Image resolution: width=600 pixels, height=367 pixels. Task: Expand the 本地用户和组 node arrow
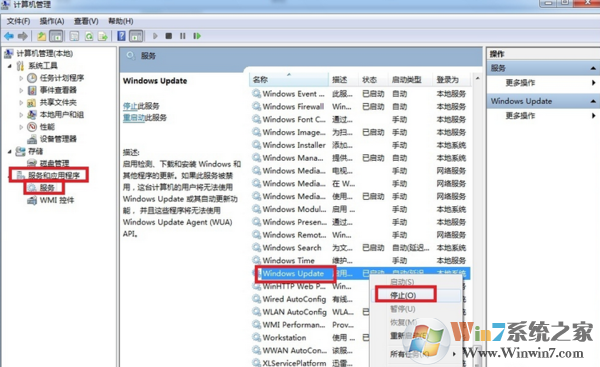21,115
